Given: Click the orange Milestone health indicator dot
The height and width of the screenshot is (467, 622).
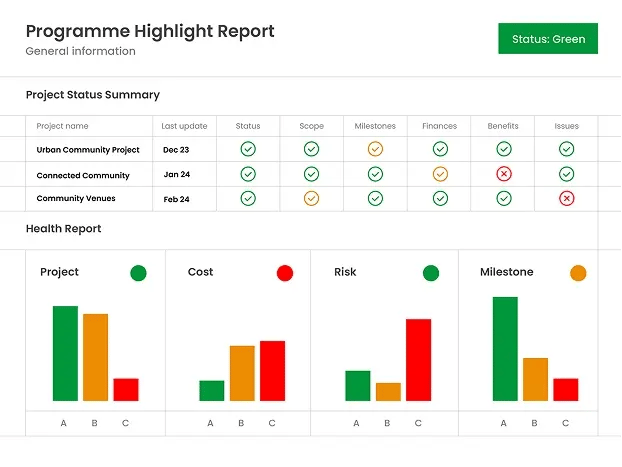Looking at the screenshot, I should 578,273.
